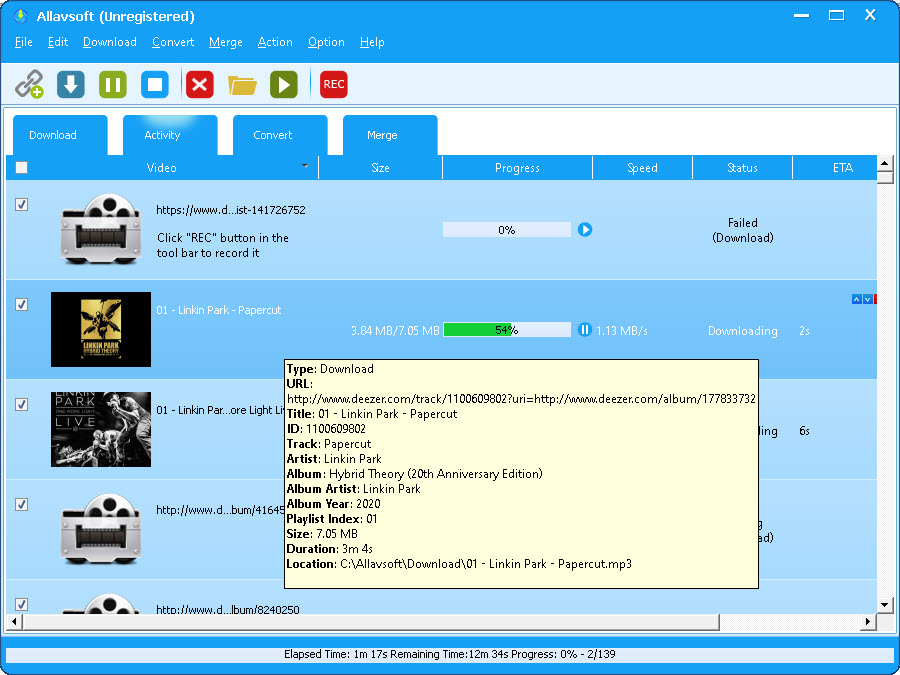Click the horizontal scrollbar left arrow
The width and height of the screenshot is (900, 675).
coord(13,622)
